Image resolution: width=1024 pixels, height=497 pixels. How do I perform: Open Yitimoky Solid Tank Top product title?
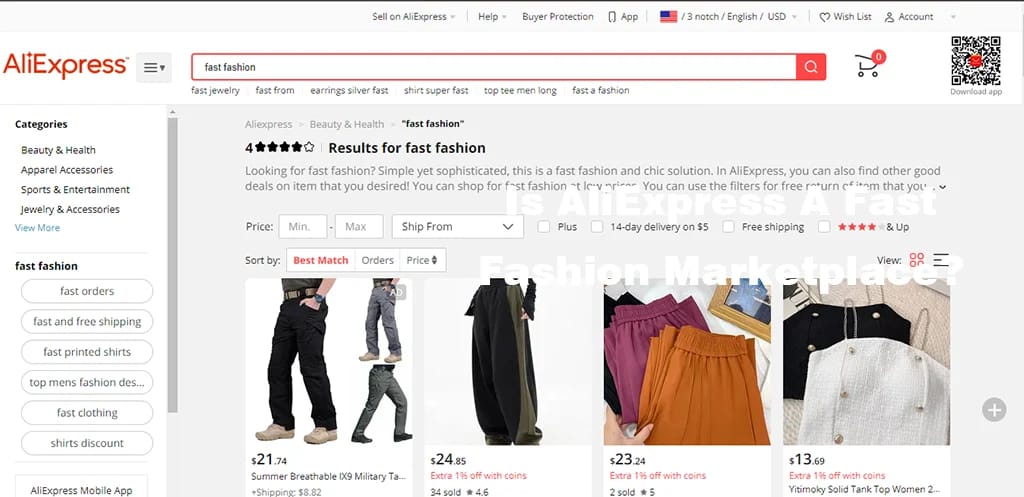(865, 489)
